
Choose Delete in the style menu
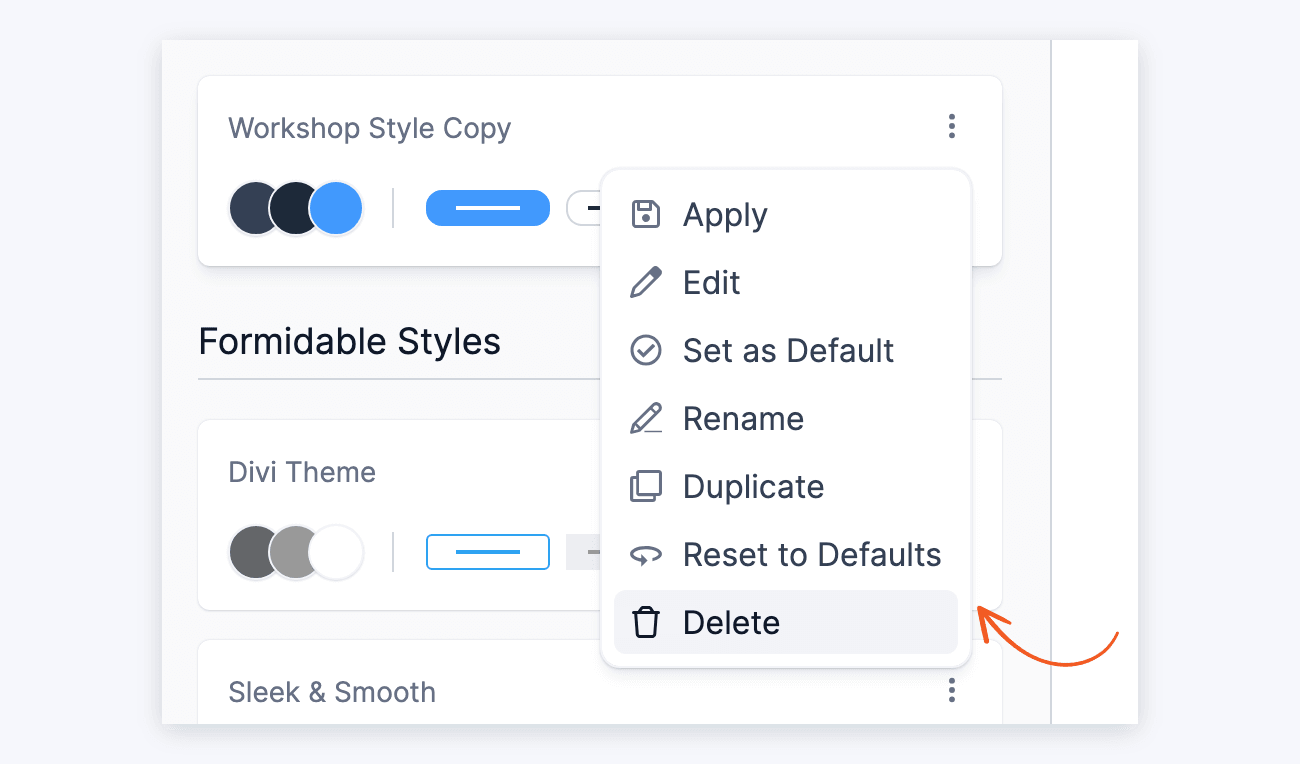click(786, 622)
